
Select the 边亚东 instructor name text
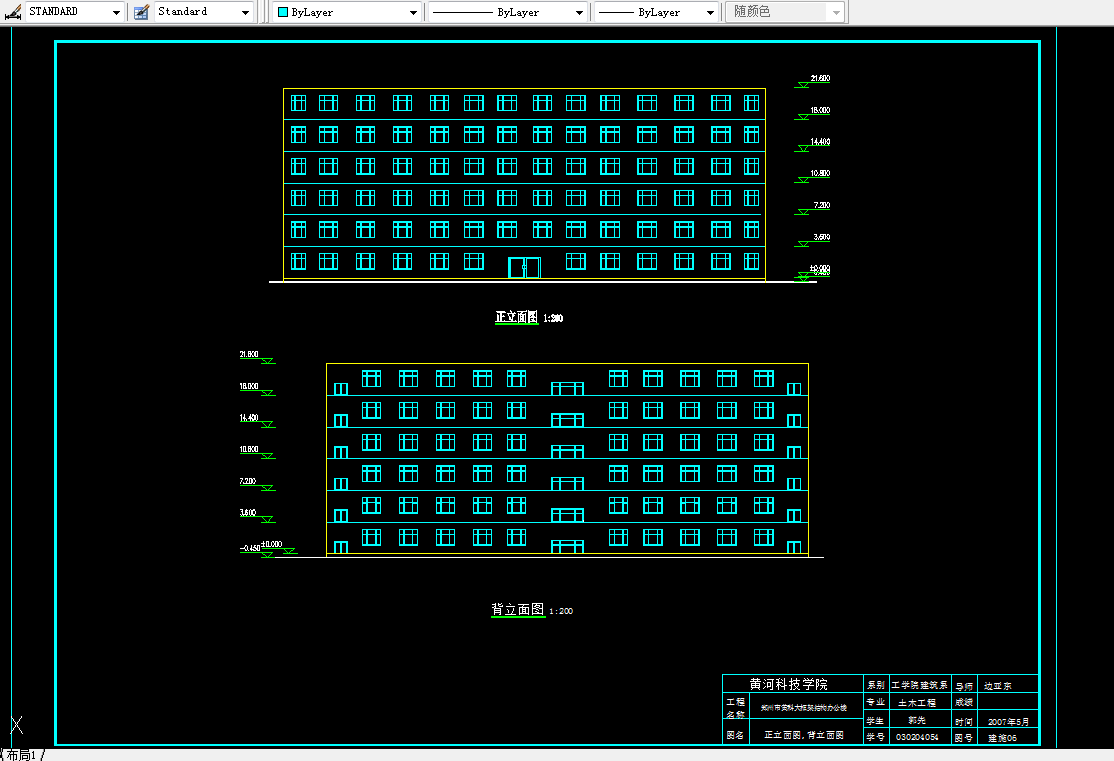click(x=998, y=686)
